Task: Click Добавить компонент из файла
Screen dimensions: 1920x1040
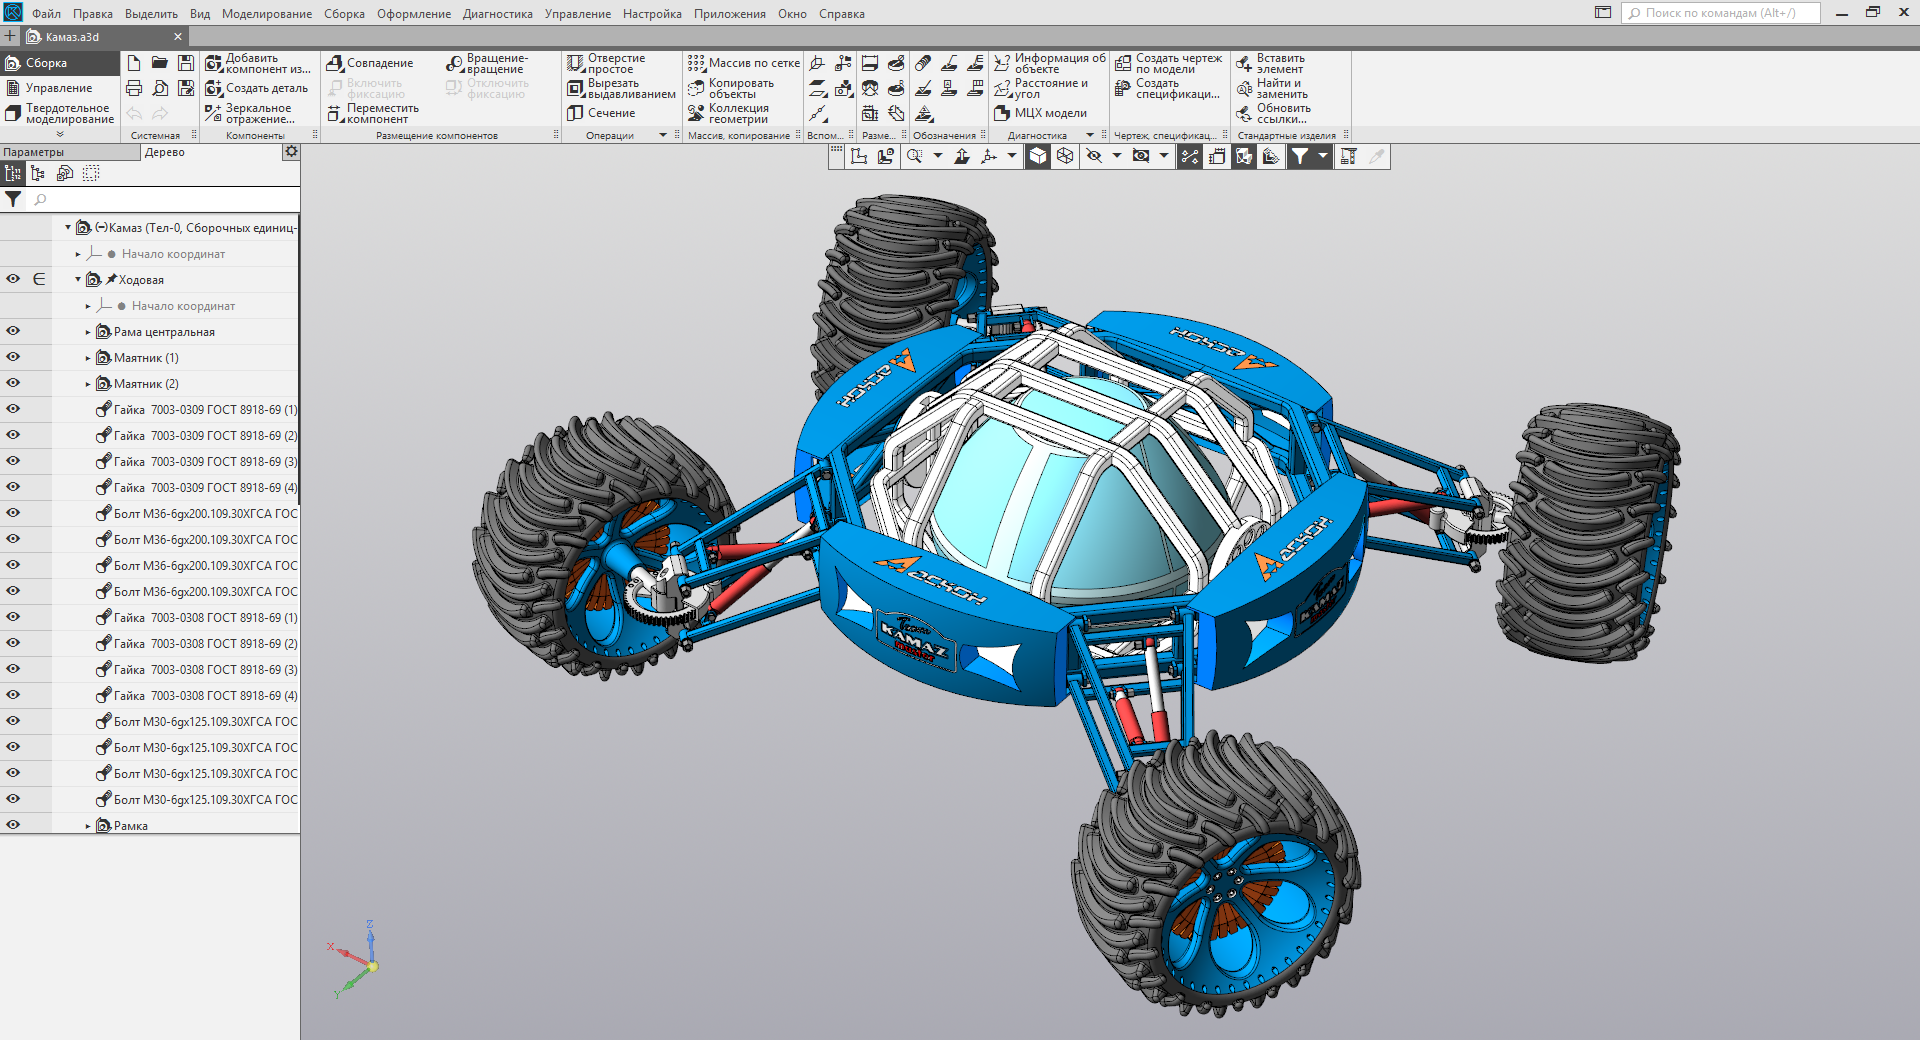Action: pyautogui.click(x=257, y=64)
